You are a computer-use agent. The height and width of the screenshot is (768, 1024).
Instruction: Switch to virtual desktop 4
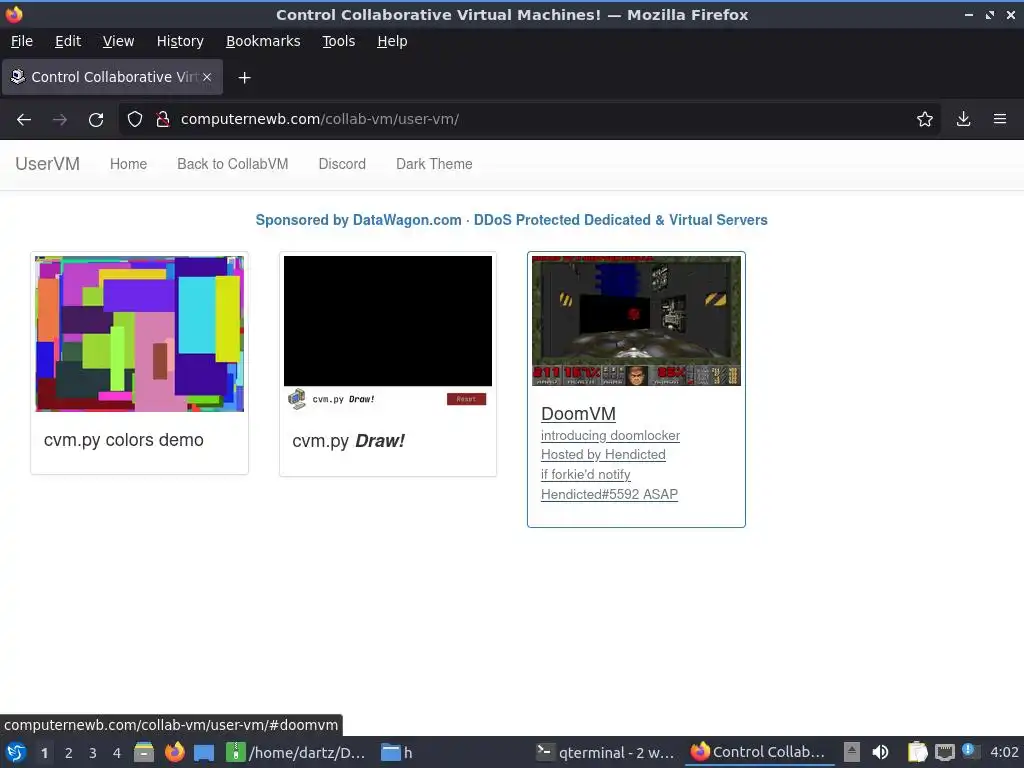tap(117, 753)
